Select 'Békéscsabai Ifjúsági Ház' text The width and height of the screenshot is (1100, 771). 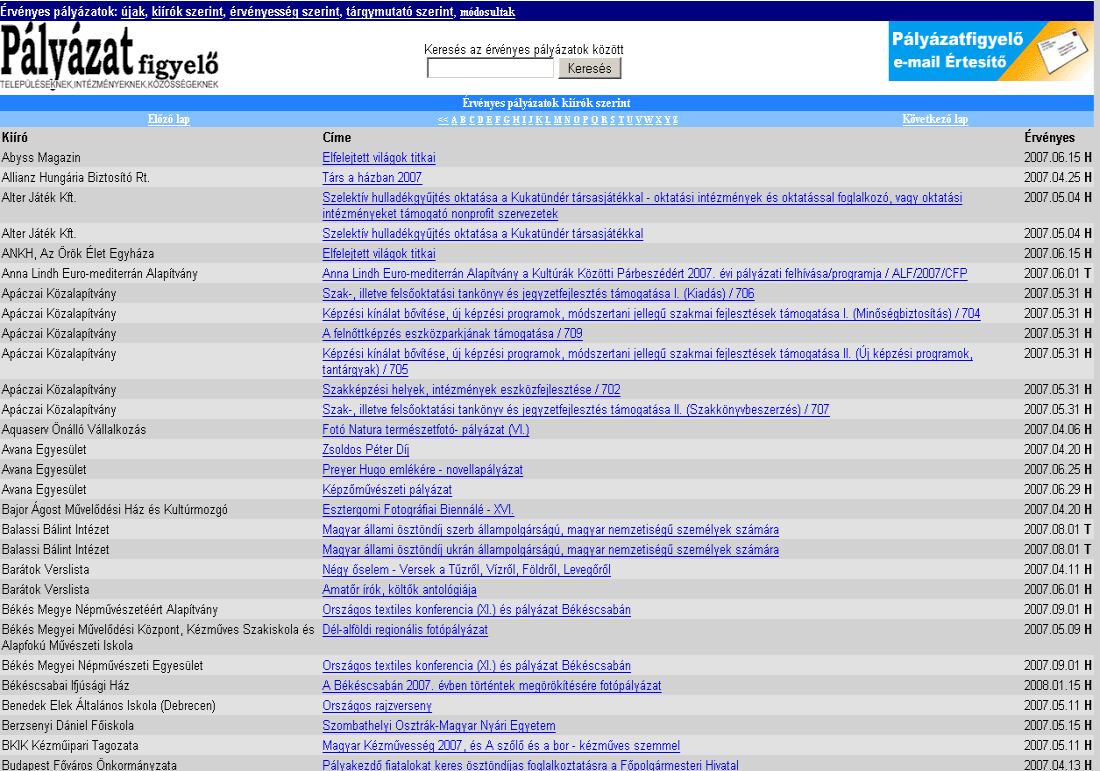point(65,685)
